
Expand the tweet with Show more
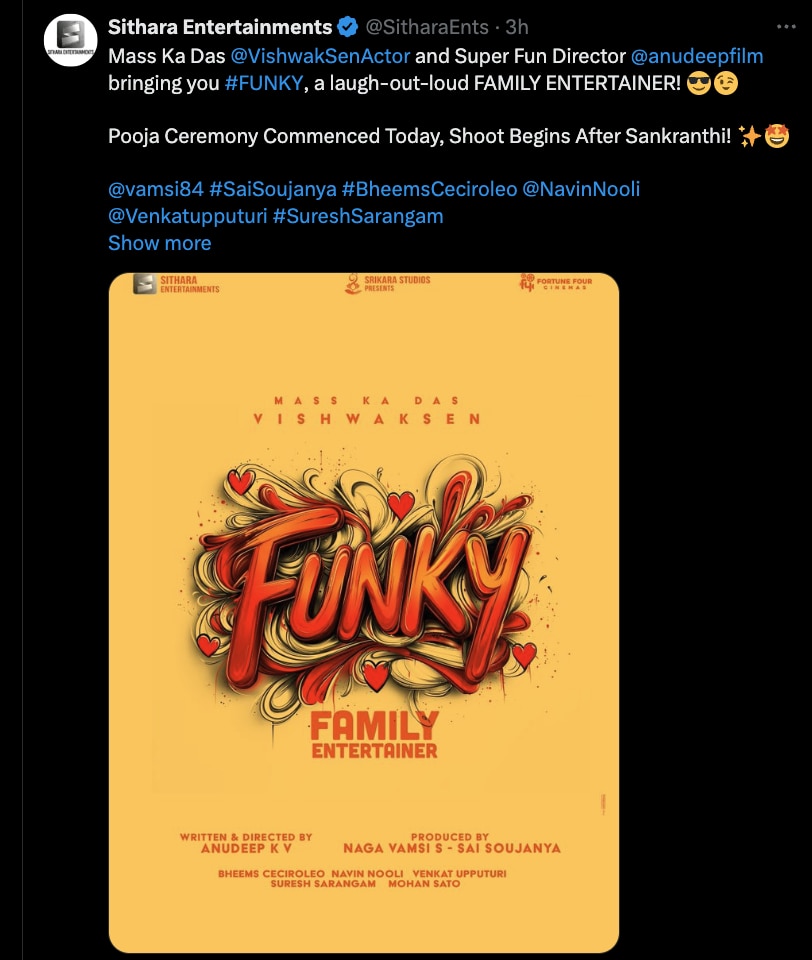point(159,243)
